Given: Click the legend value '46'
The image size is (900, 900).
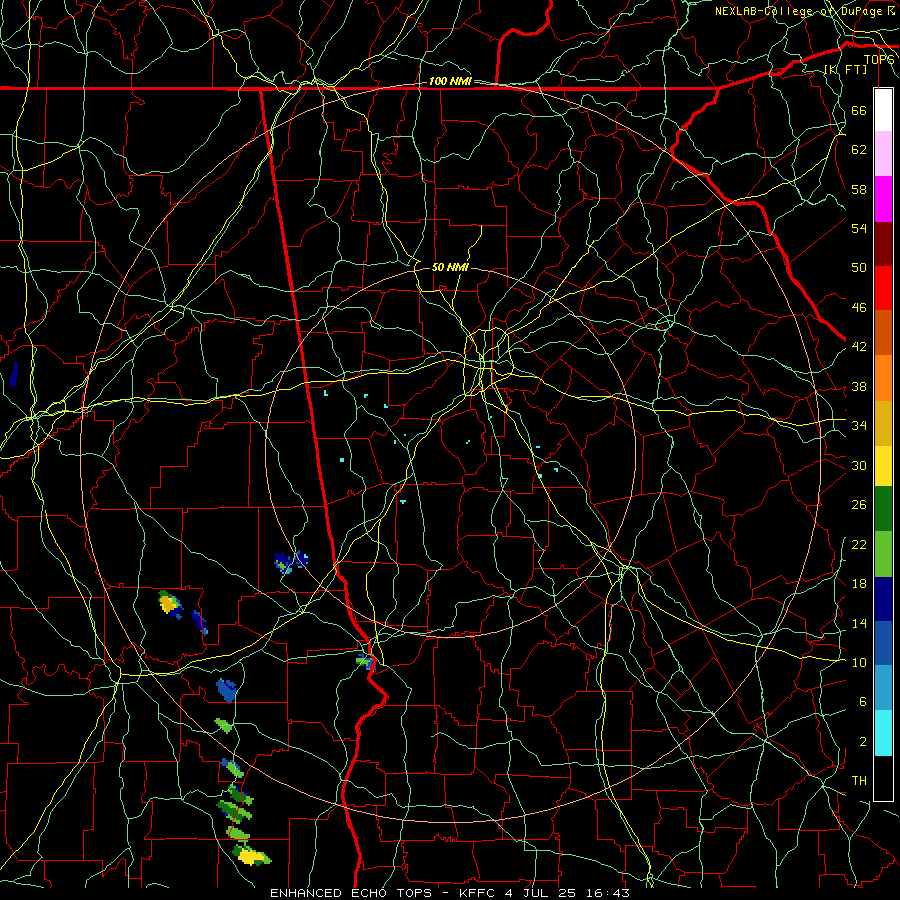Looking at the screenshot, I should (859, 308).
